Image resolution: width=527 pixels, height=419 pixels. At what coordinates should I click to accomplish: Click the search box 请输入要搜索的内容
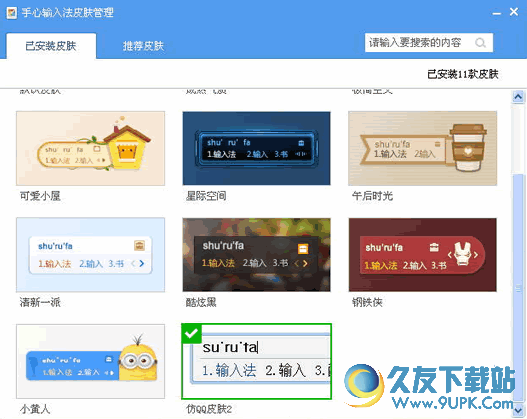tap(429, 43)
